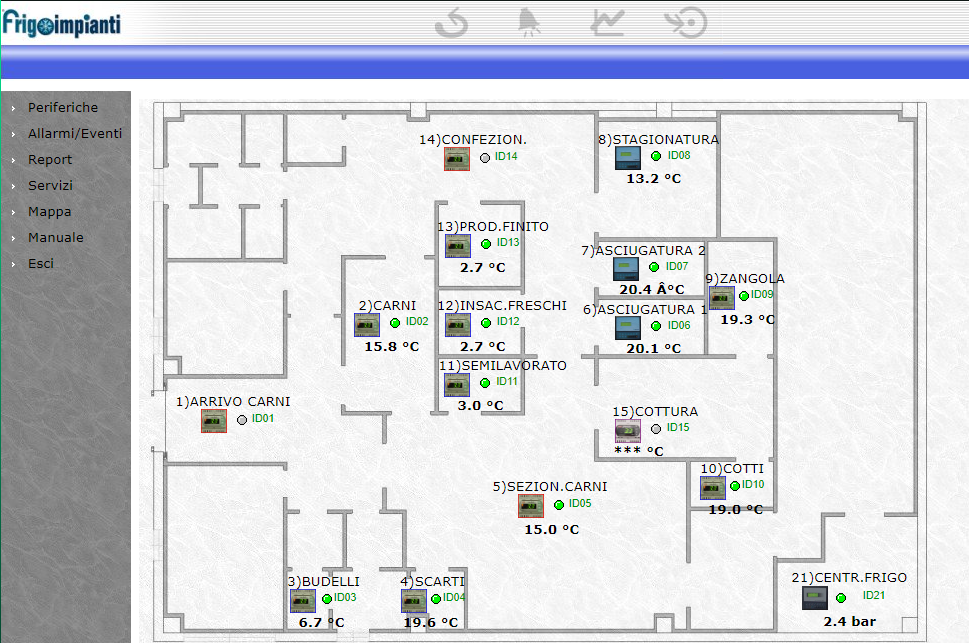
Task: Go to Allarmi/Eventi in sidebar
Action: click(75, 133)
